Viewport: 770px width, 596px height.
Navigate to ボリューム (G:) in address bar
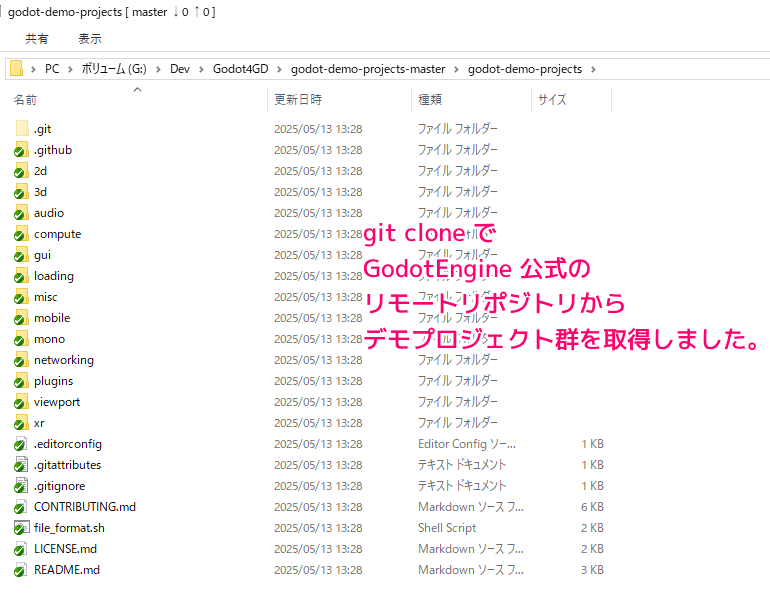114,69
